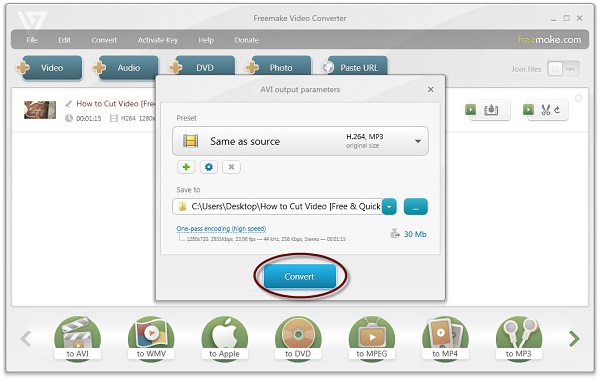
Task: Click the Save to file path field
Action: click(x=278, y=207)
